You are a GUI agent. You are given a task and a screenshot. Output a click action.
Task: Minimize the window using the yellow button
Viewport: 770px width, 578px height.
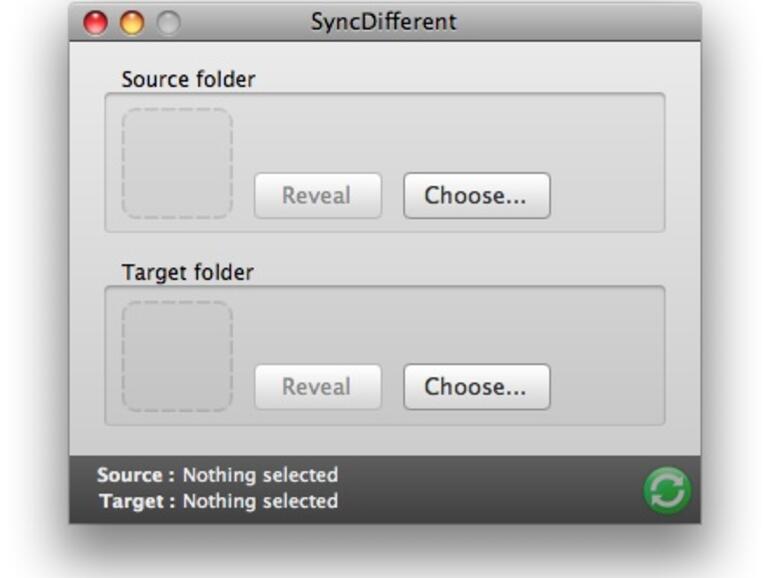[x=132, y=22]
